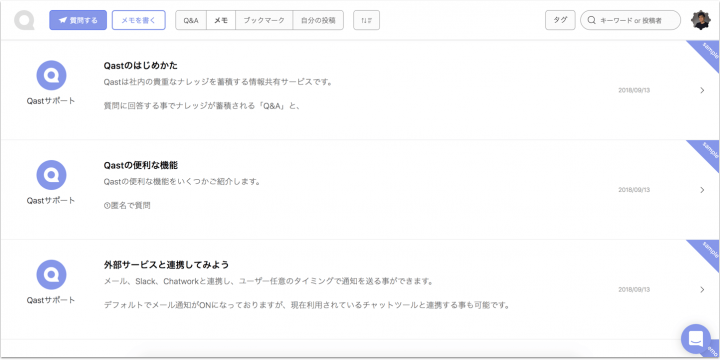This screenshot has height=360, width=720.
Task: Click the text ①匿名で質問
Action: 127,206
